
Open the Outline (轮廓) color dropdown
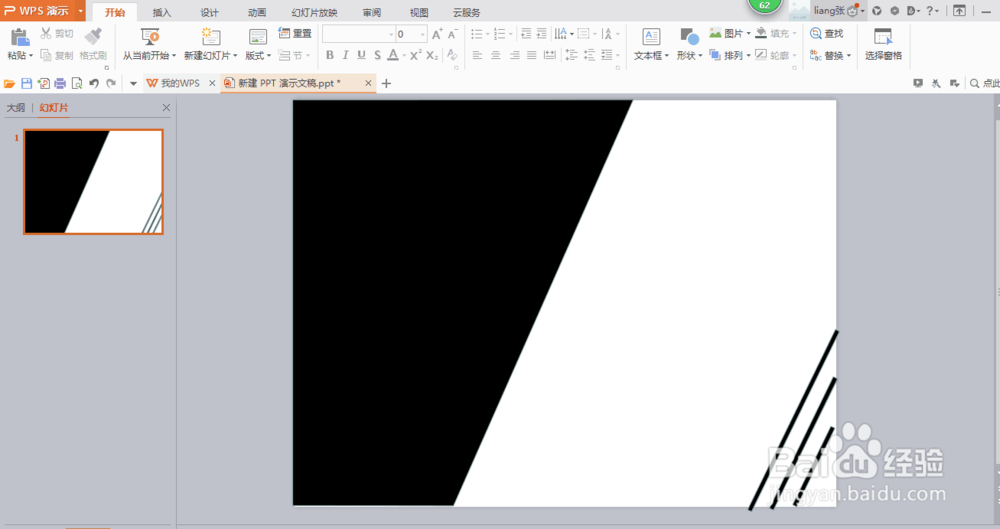[x=776, y=56]
